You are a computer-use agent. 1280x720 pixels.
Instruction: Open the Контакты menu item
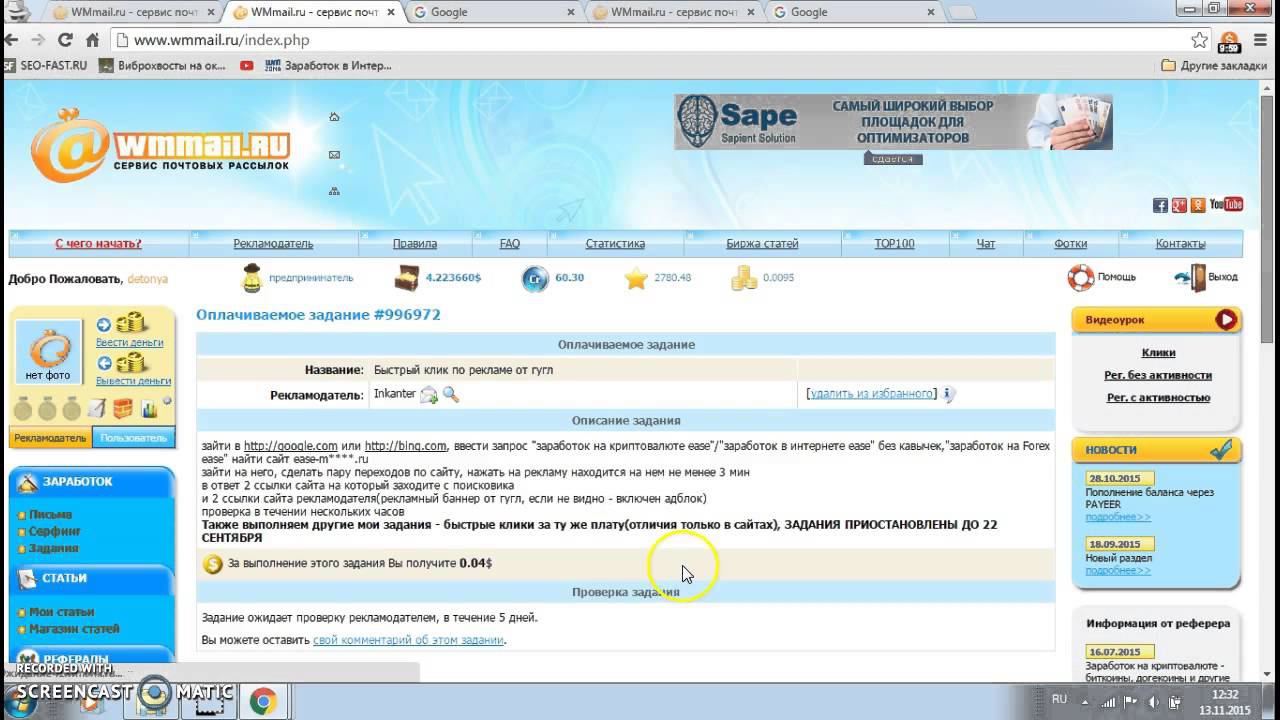[x=1180, y=243]
